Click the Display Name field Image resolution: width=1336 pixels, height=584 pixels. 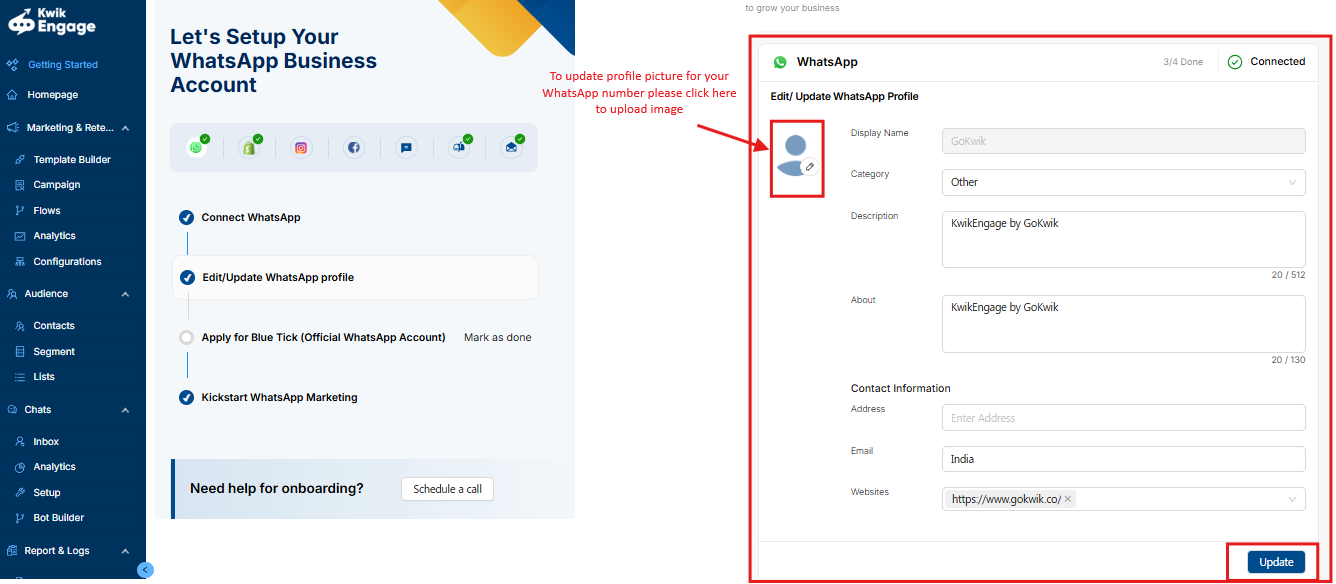point(1123,141)
